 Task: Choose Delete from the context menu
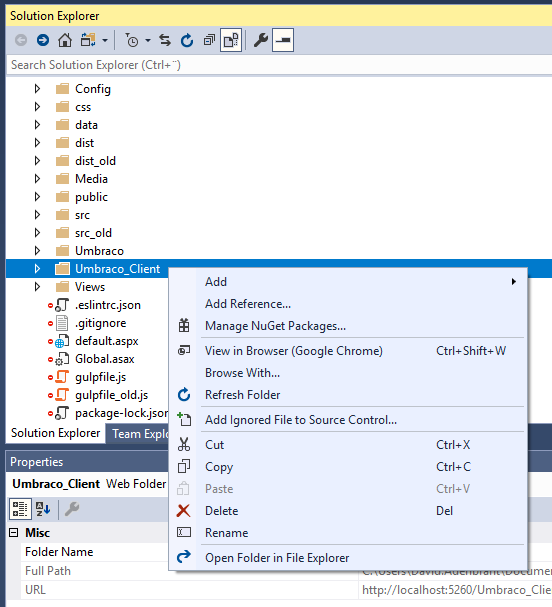348,511
